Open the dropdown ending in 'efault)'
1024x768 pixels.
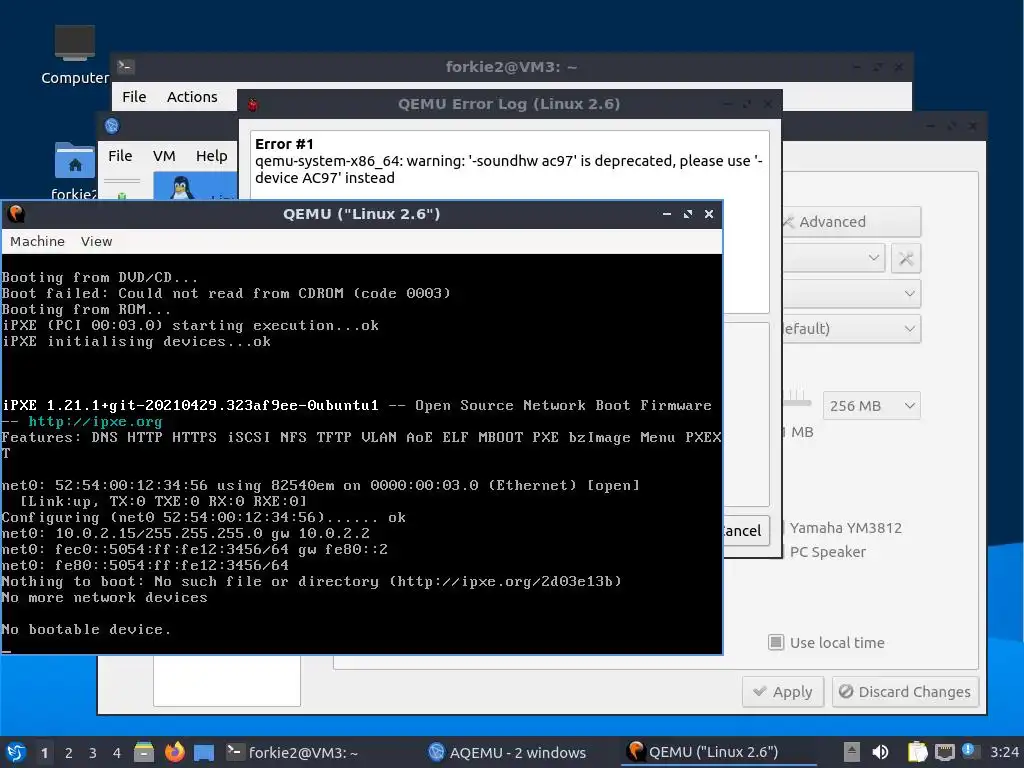[851, 328]
